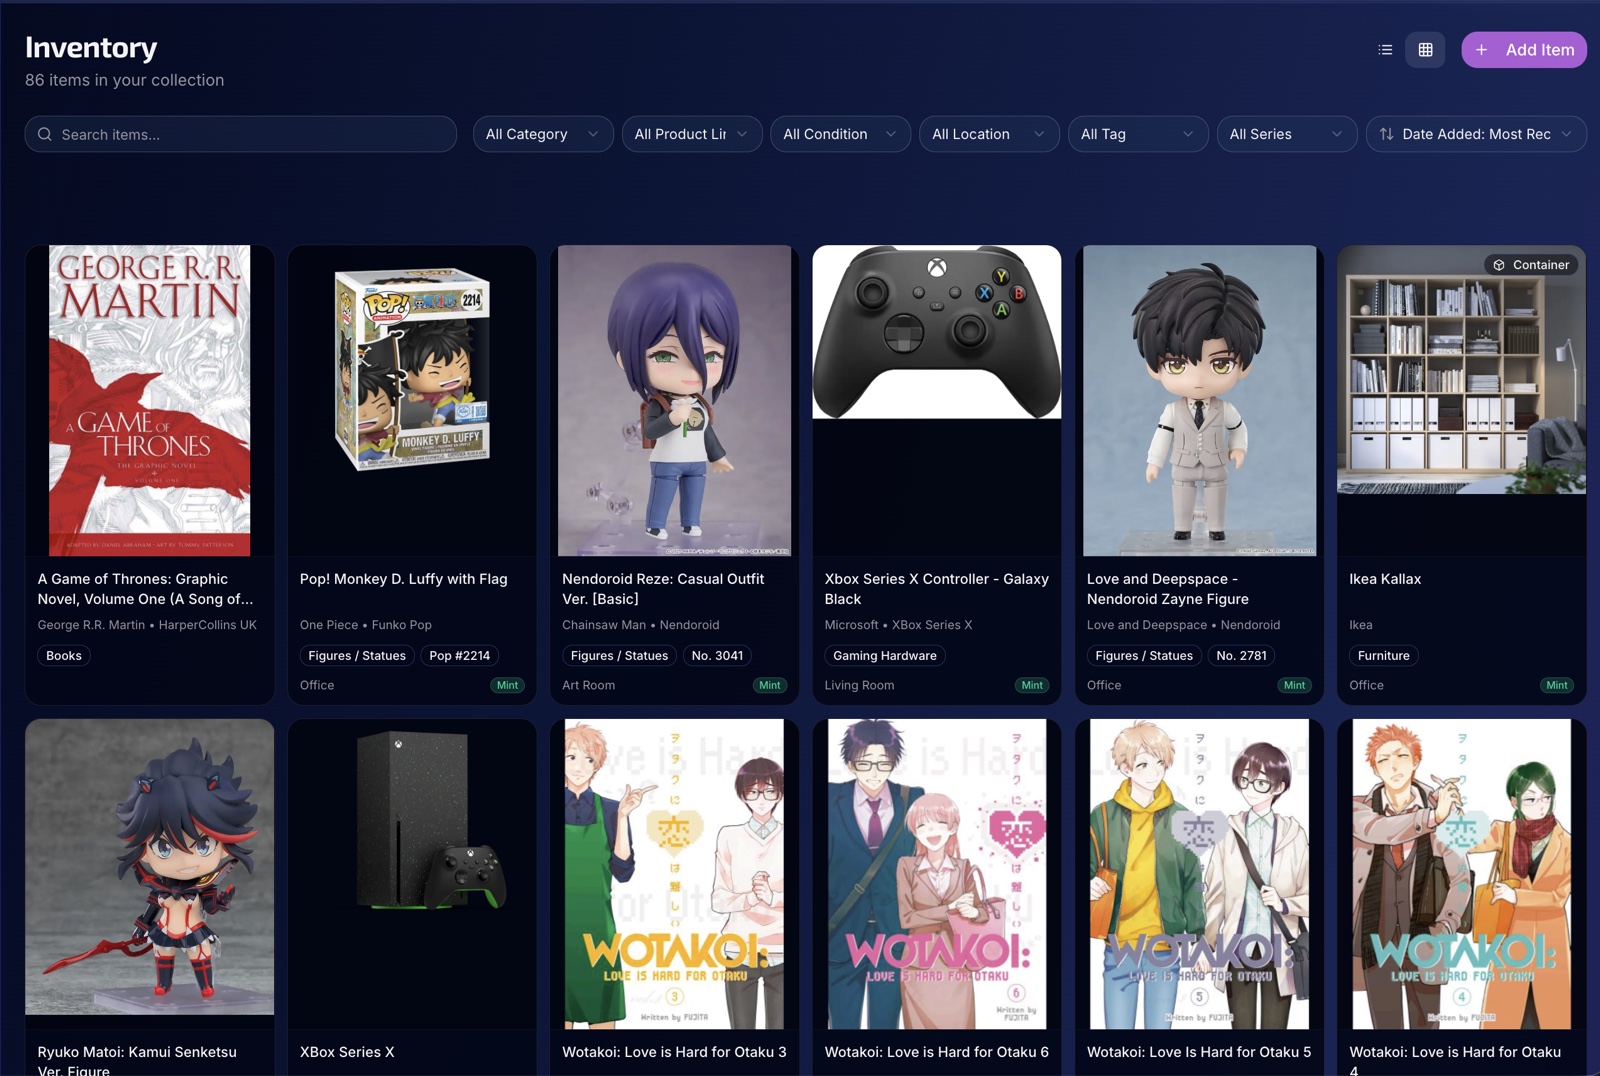Open the All Location dropdown

[989, 134]
